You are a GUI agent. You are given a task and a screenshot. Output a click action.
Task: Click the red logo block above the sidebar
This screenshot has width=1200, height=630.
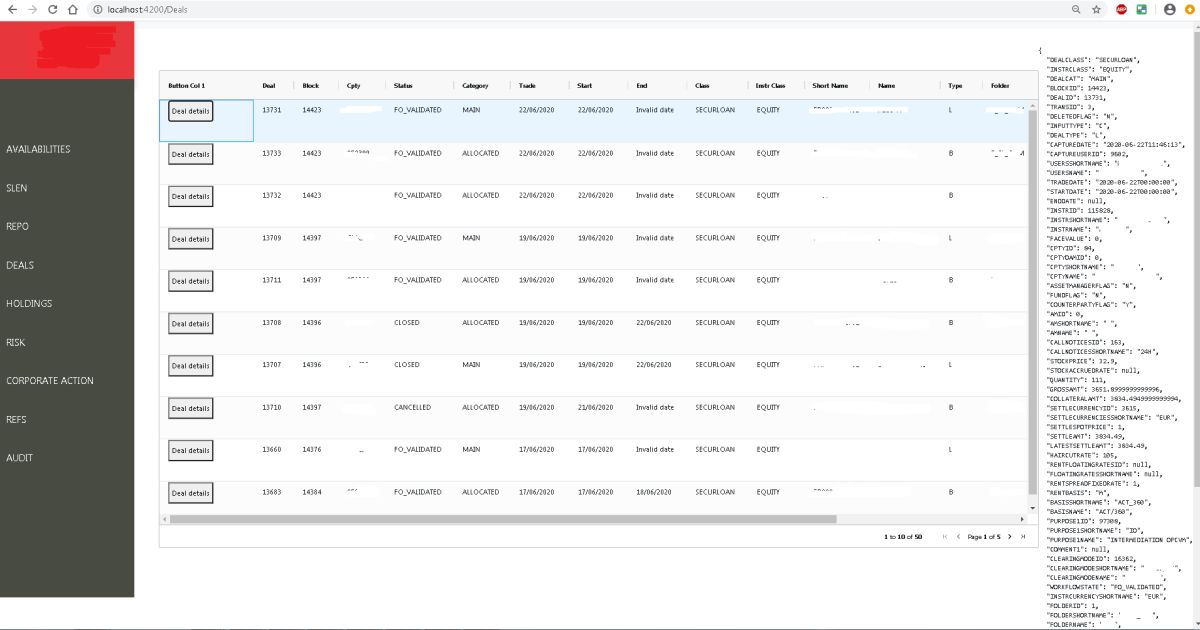67,50
